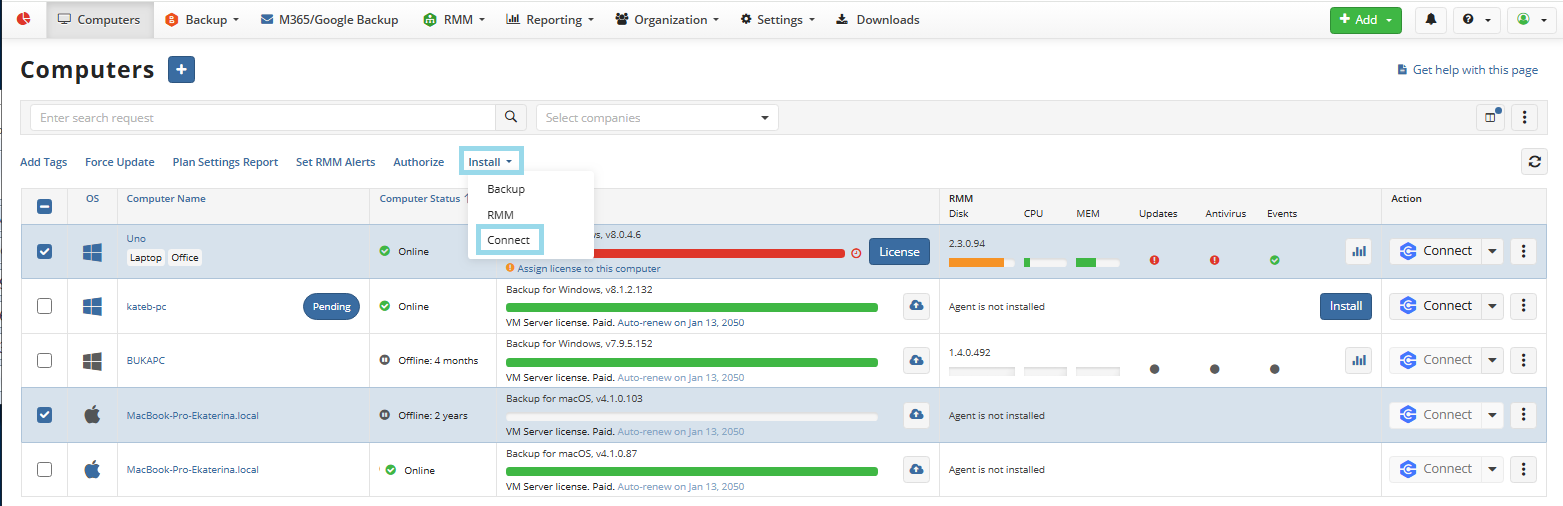Open the three-dot menu beside column layout

point(1523,118)
